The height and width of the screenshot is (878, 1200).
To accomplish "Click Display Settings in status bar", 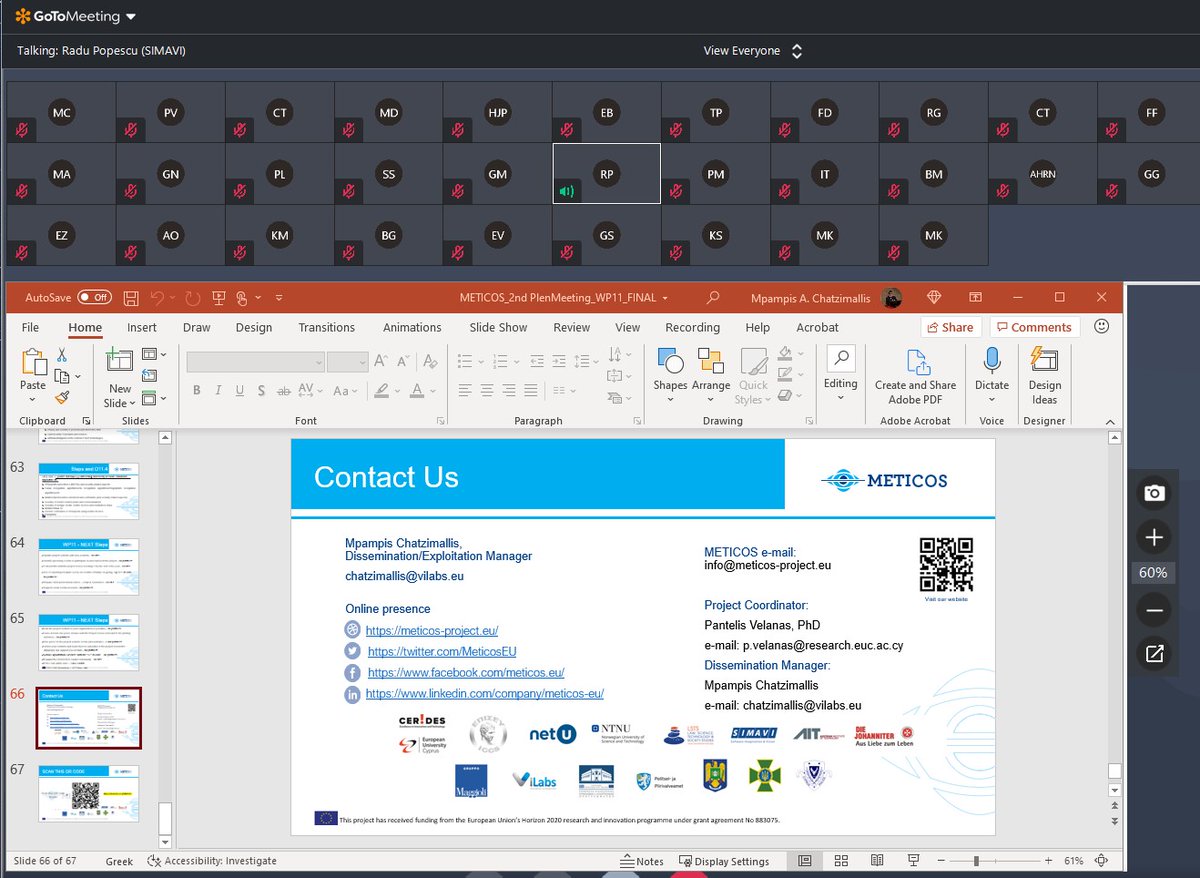I will click(x=724, y=861).
